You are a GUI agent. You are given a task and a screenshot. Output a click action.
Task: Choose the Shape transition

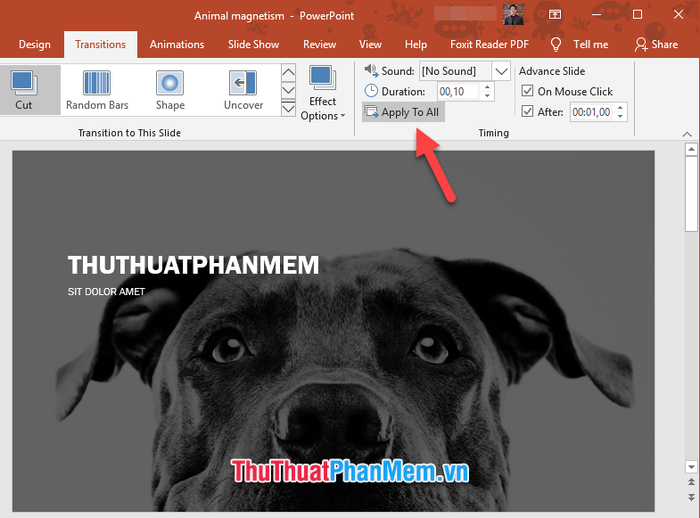[170, 90]
